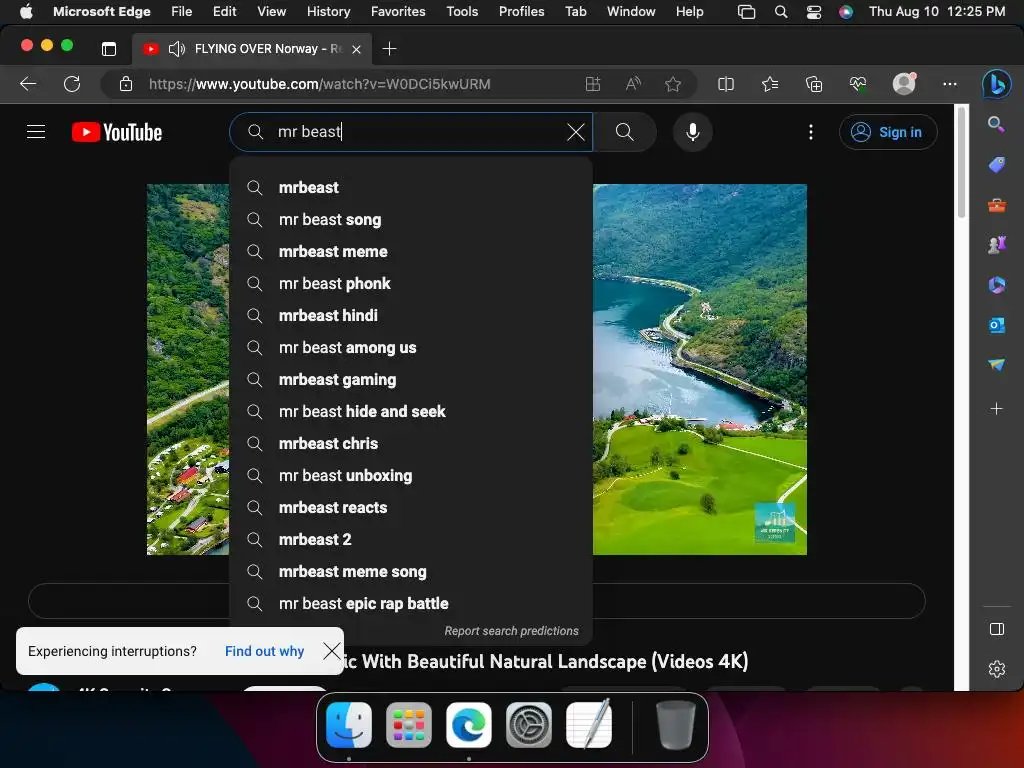Go to the YouTube home logo

pos(117,132)
